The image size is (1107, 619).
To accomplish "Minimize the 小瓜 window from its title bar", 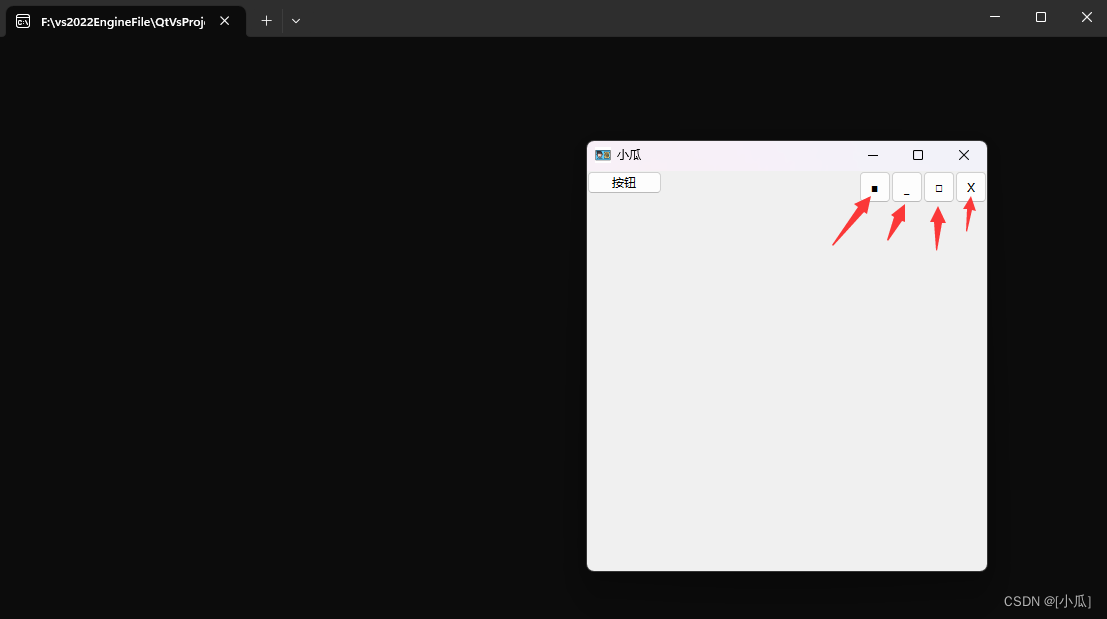I will [873, 155].
